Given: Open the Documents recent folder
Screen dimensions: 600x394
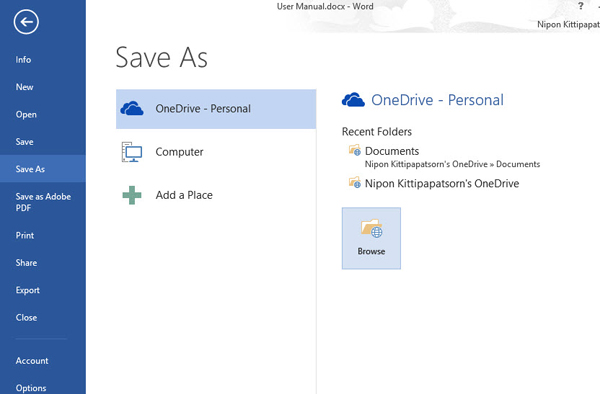Looking at the screenshot, I should coord(444,157).
